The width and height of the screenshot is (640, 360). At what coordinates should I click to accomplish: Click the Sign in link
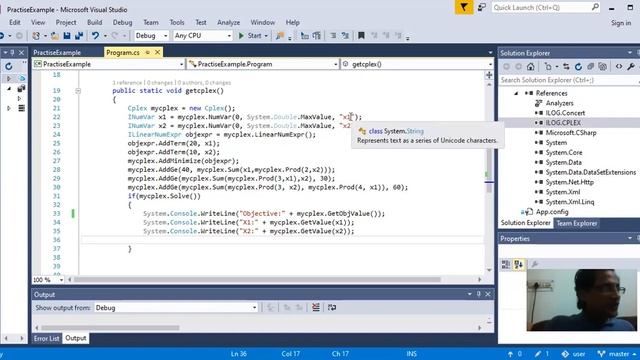pos(621,23)
